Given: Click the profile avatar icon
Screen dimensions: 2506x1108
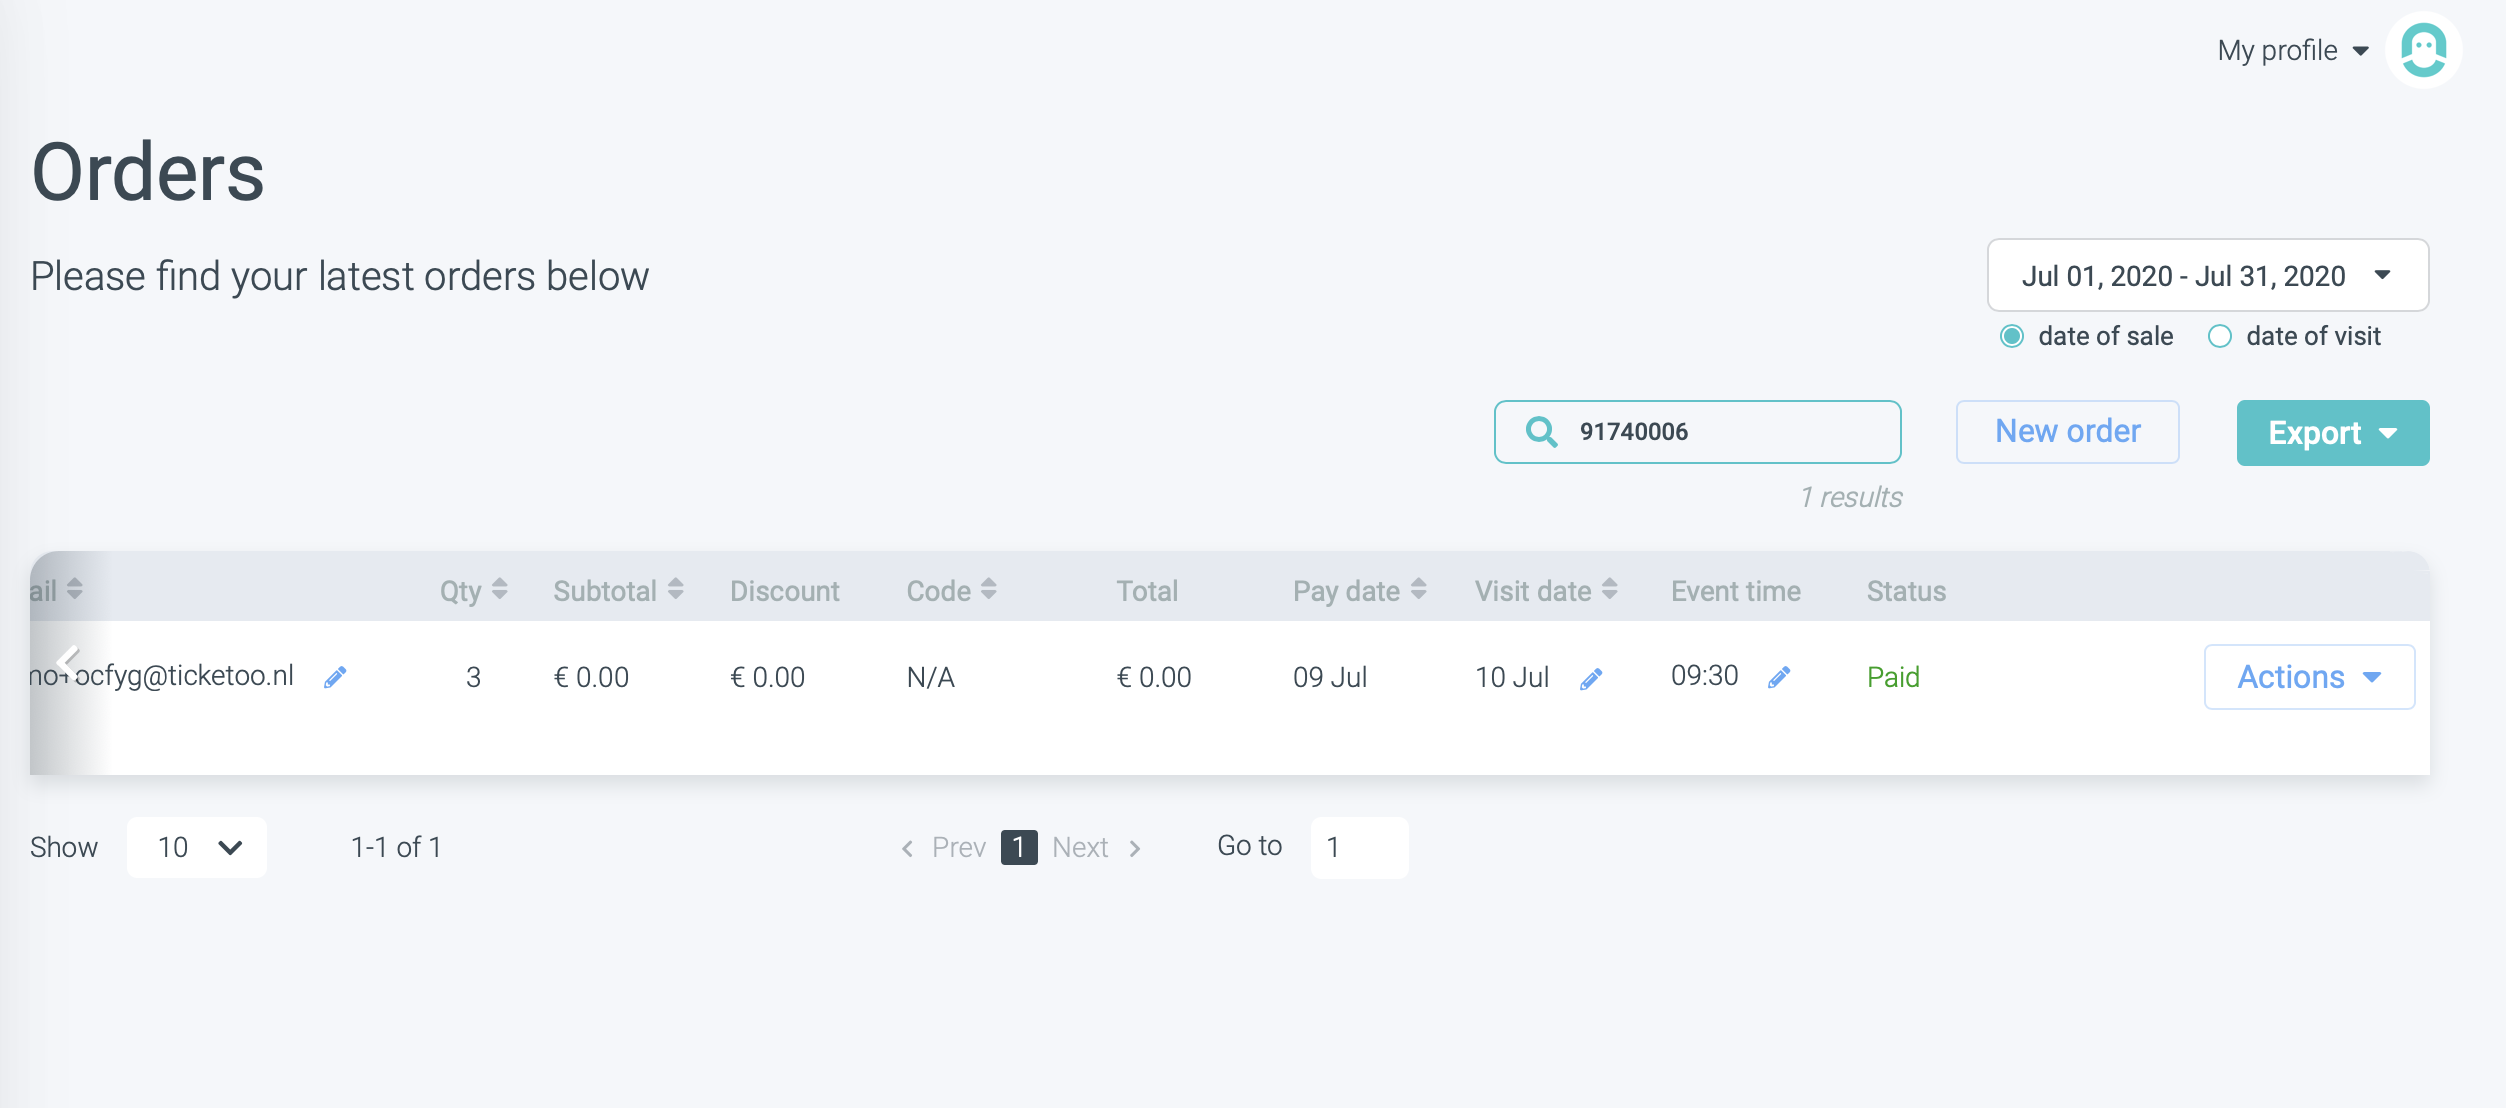Looking at the screenshot, I should click(2423, 50).
